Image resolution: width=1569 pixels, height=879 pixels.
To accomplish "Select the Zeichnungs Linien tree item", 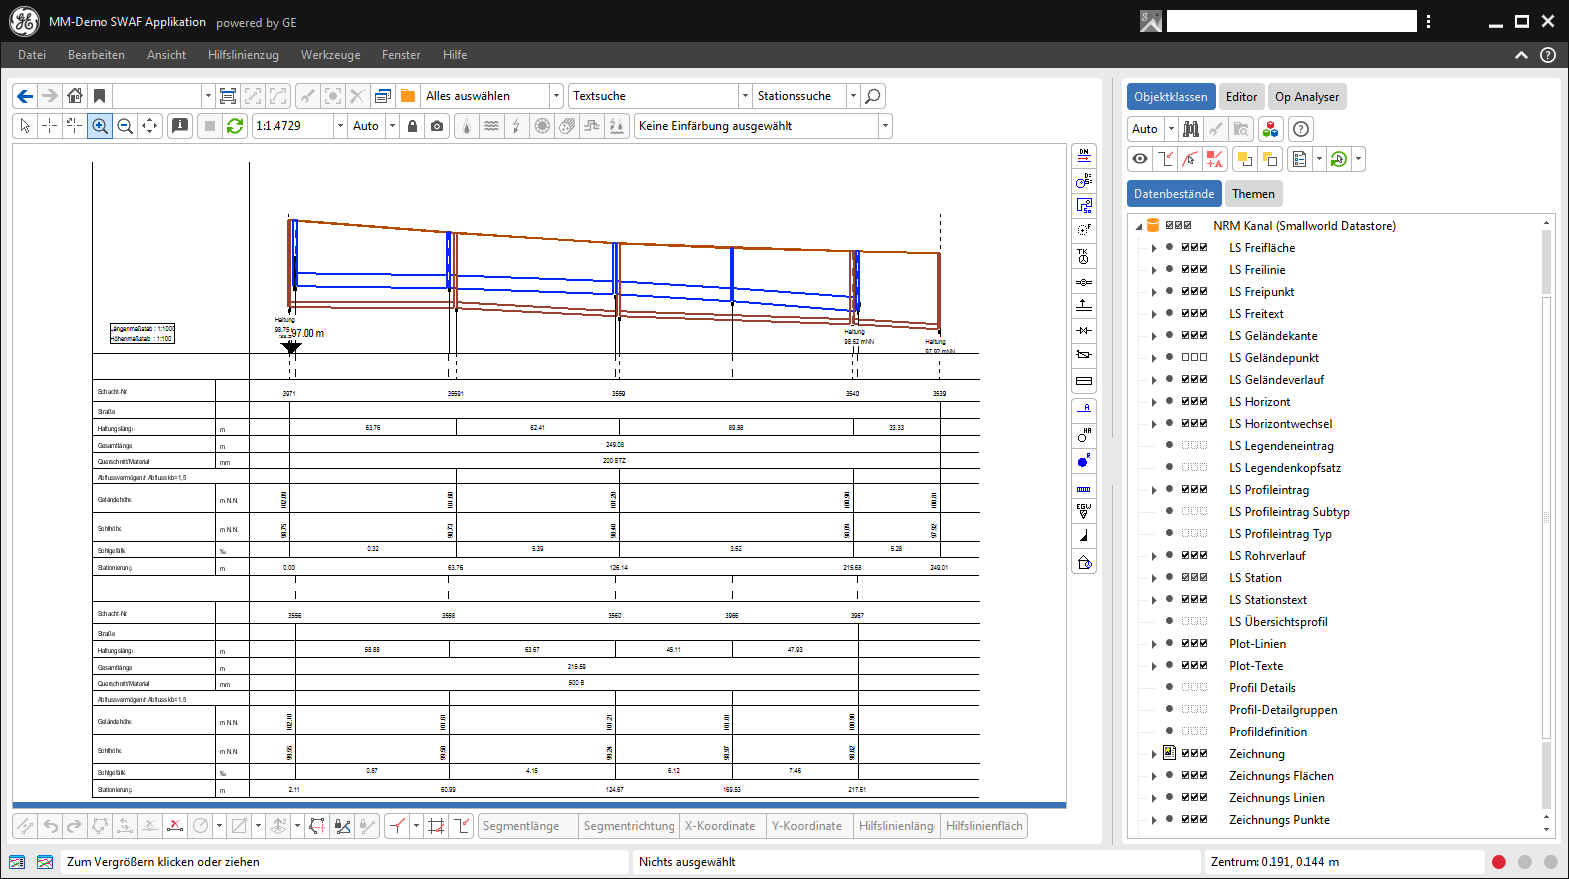I will pyautogui.click(x=1276, y=798).
